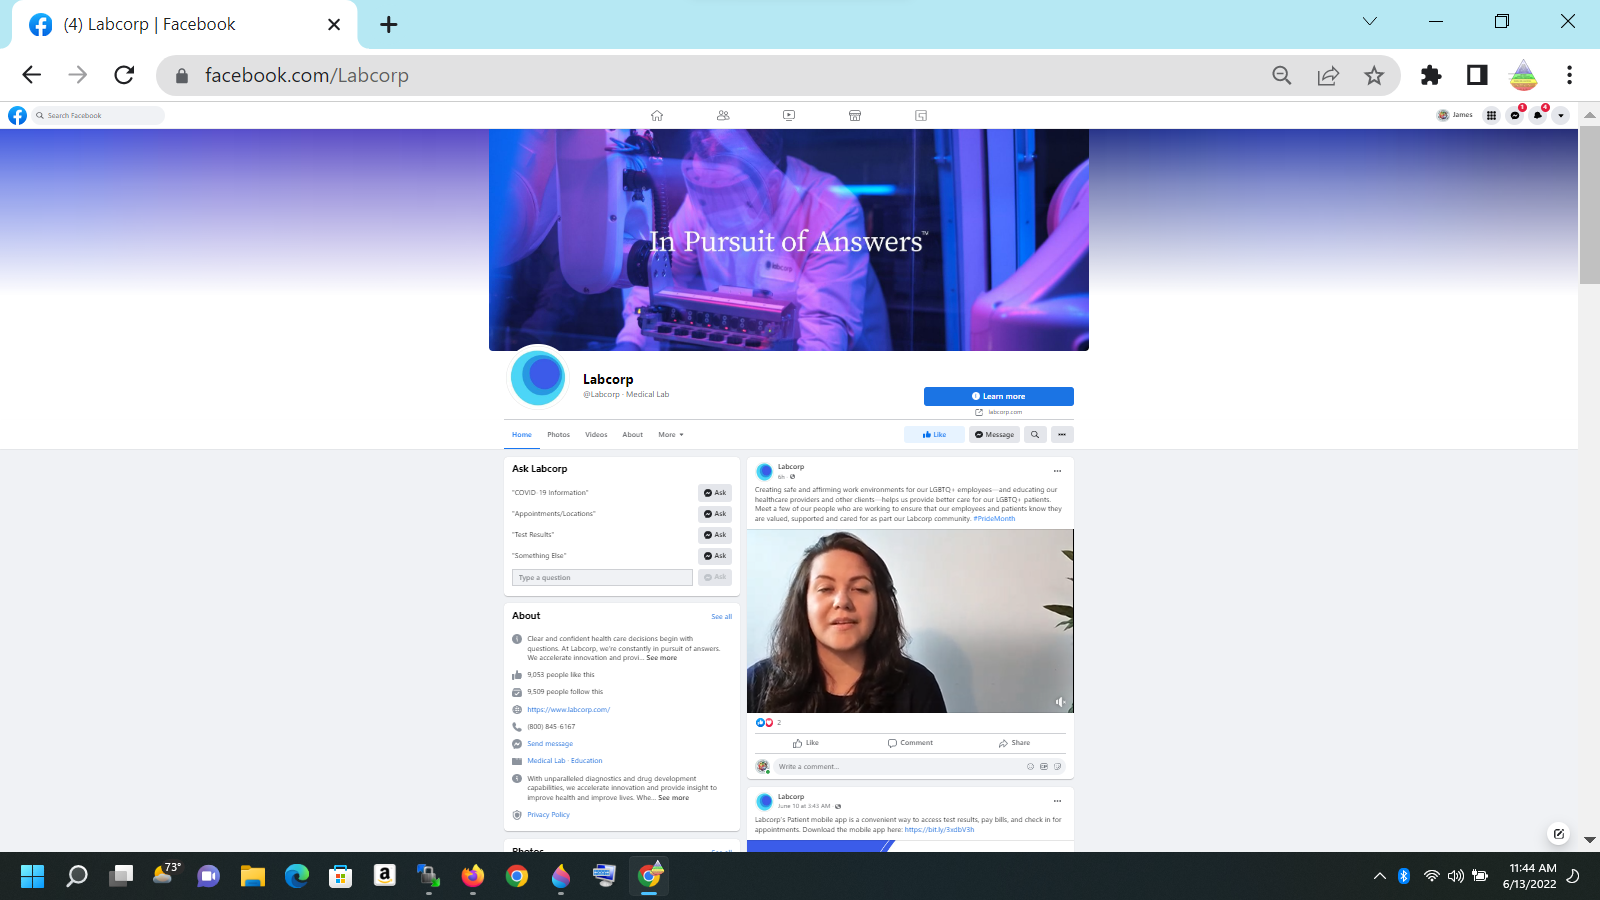
Task: Open Messenger icon in top bar
Action: click(x=1515, y=115)
